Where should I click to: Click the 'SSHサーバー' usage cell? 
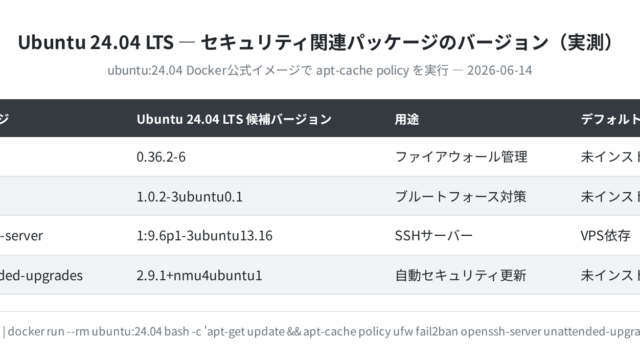pyautogui.click(x=433, y=236)
